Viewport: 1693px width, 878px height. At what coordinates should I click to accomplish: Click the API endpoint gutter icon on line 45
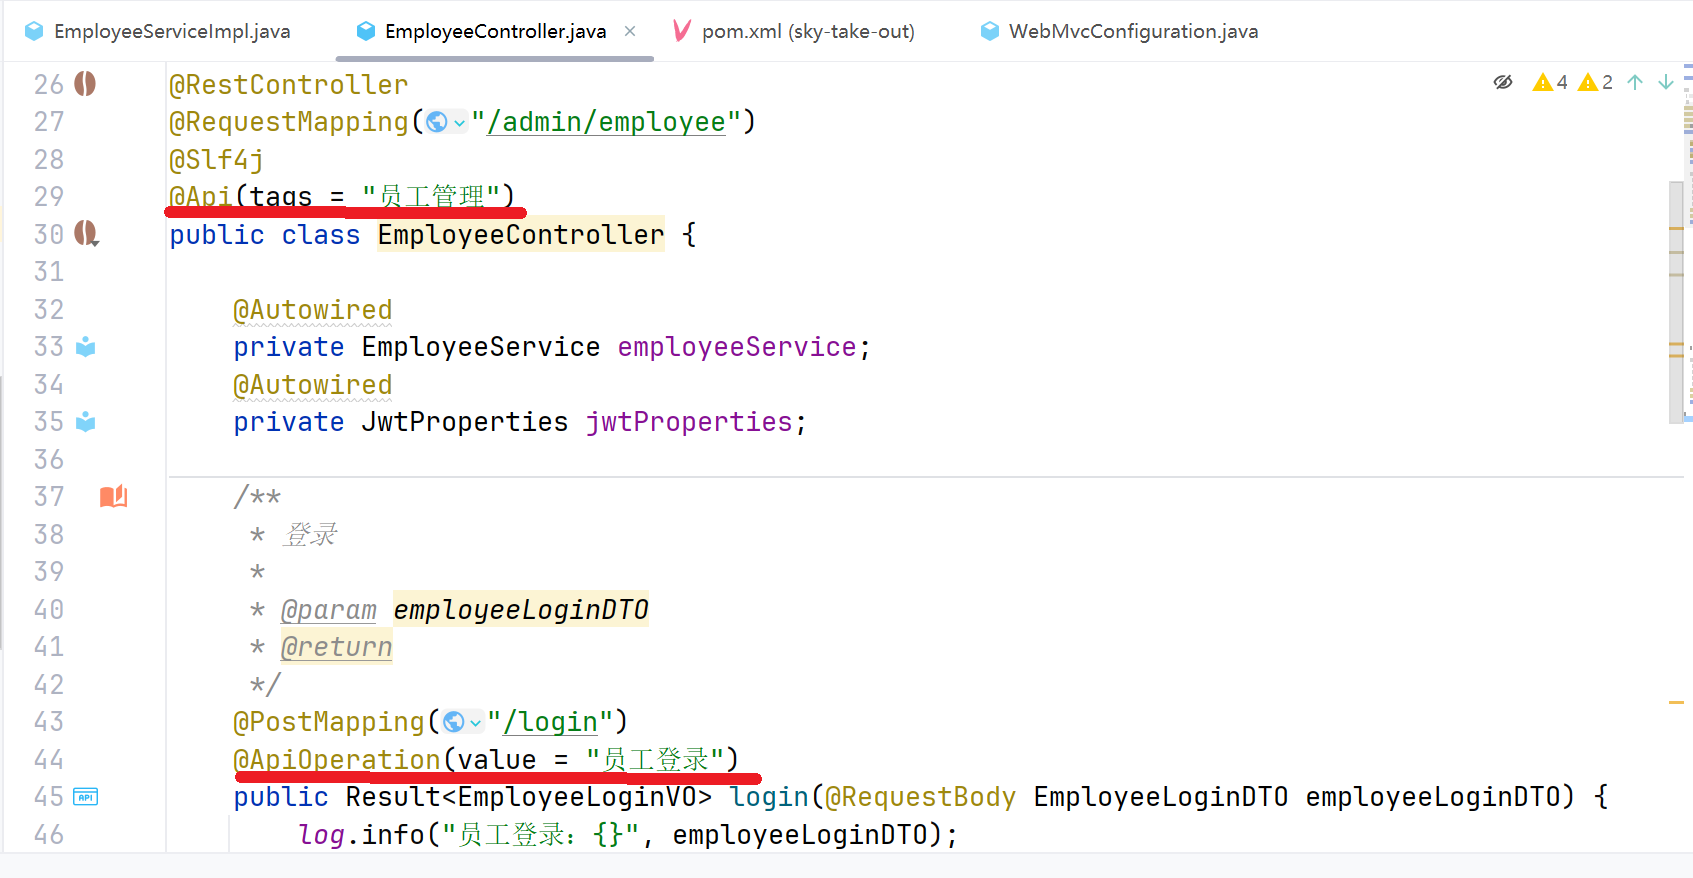(x=86, y=797)
